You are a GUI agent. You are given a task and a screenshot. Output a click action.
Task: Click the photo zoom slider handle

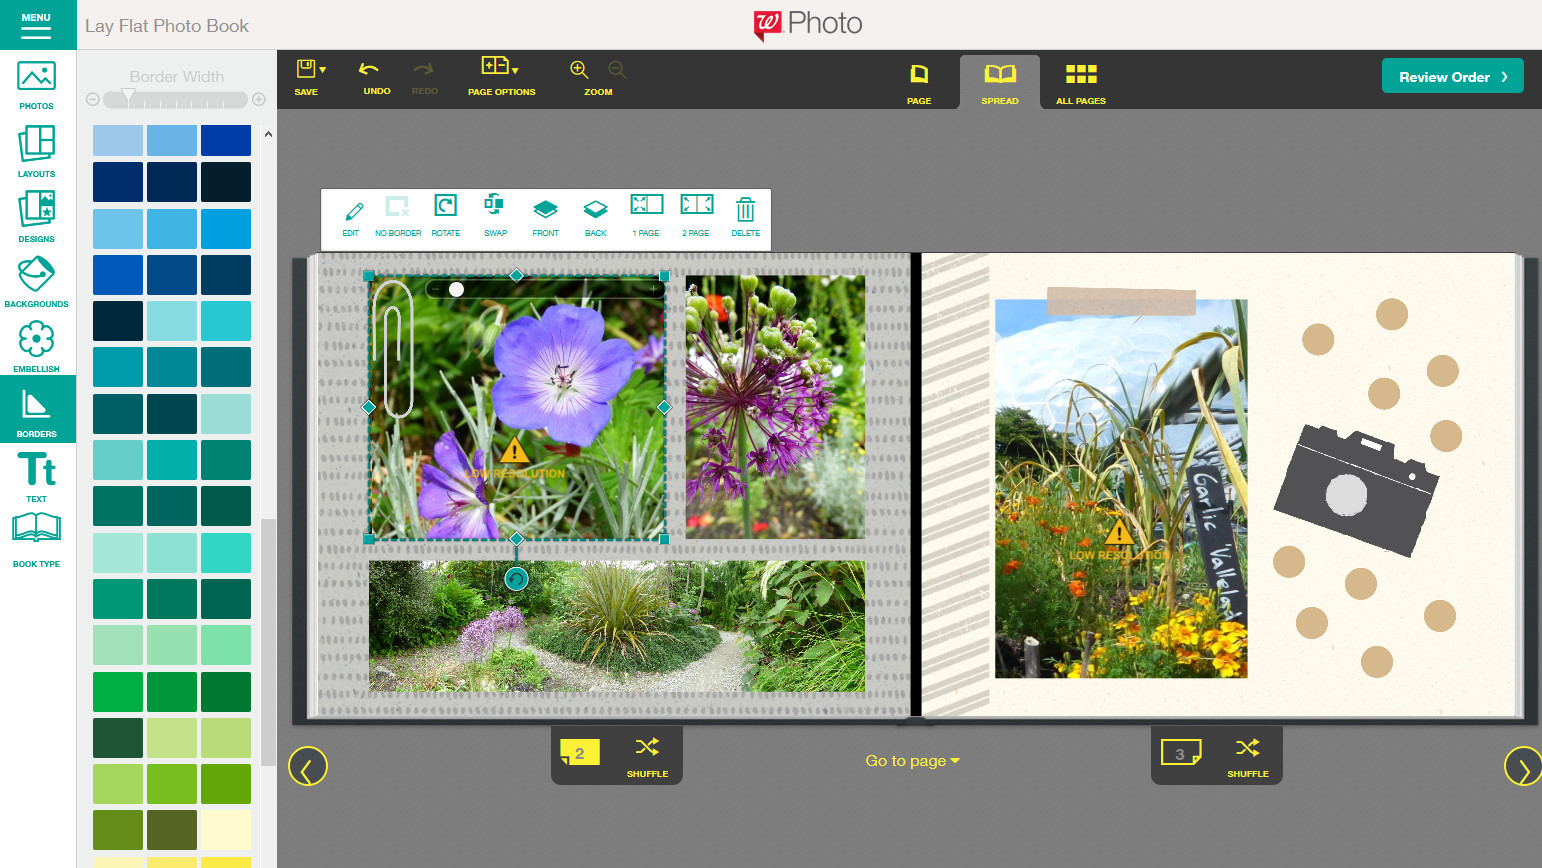[x=456, y=289]
